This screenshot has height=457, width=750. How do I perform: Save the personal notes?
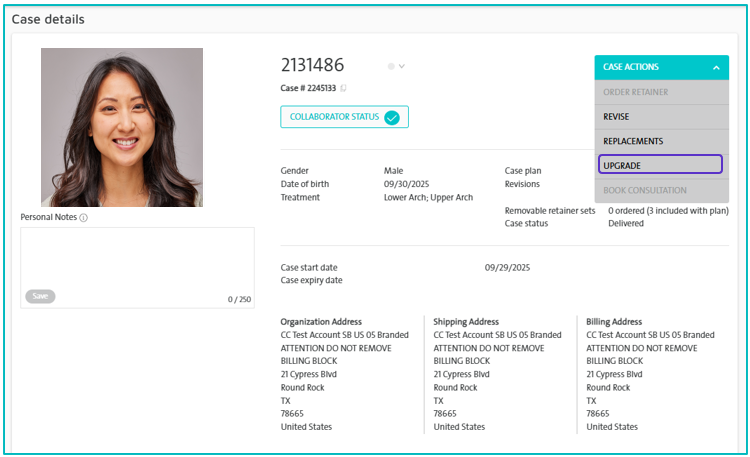40,296
